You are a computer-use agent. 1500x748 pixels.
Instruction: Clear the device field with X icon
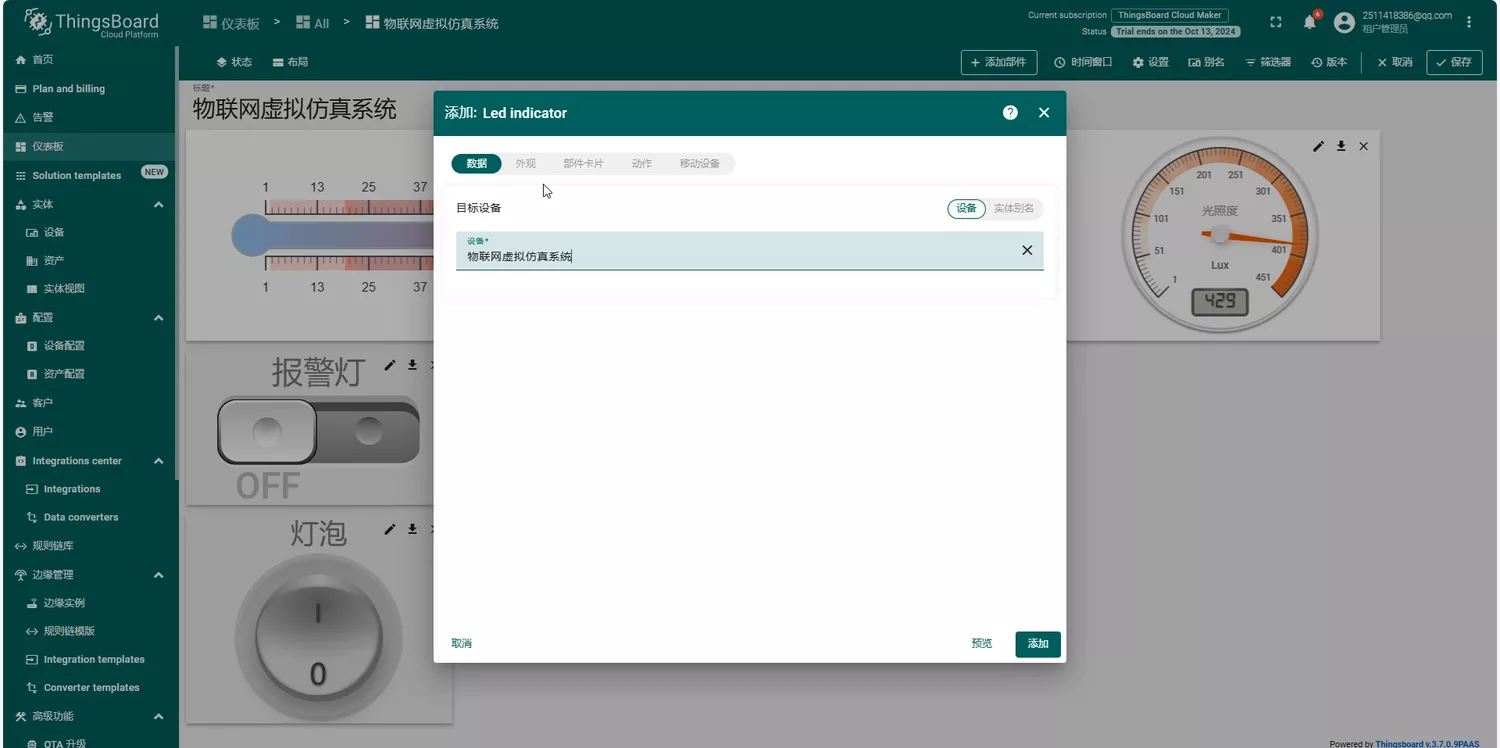pos(1026,250)
